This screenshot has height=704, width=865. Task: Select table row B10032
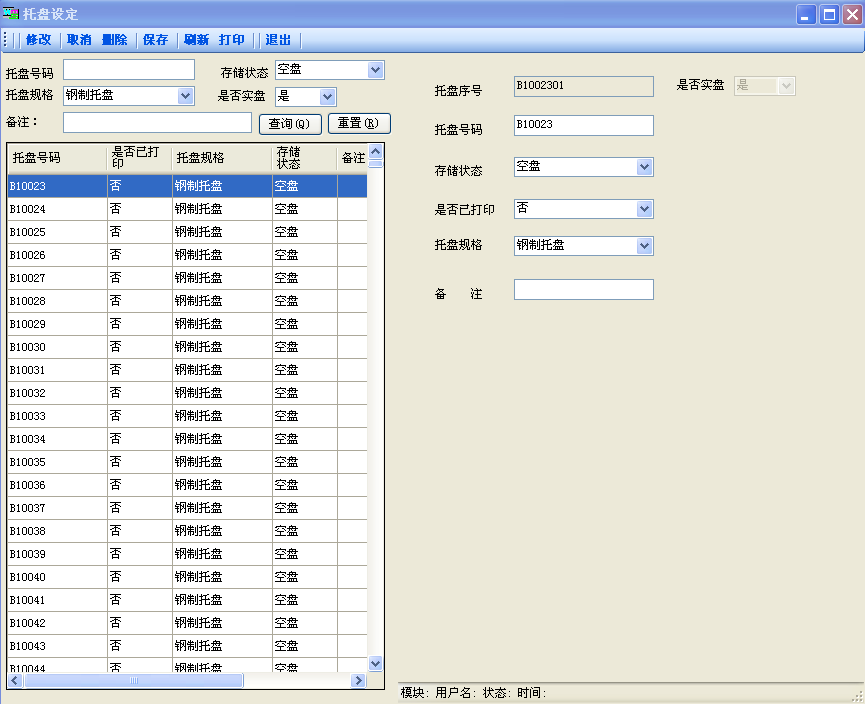[x=188, y=393]
